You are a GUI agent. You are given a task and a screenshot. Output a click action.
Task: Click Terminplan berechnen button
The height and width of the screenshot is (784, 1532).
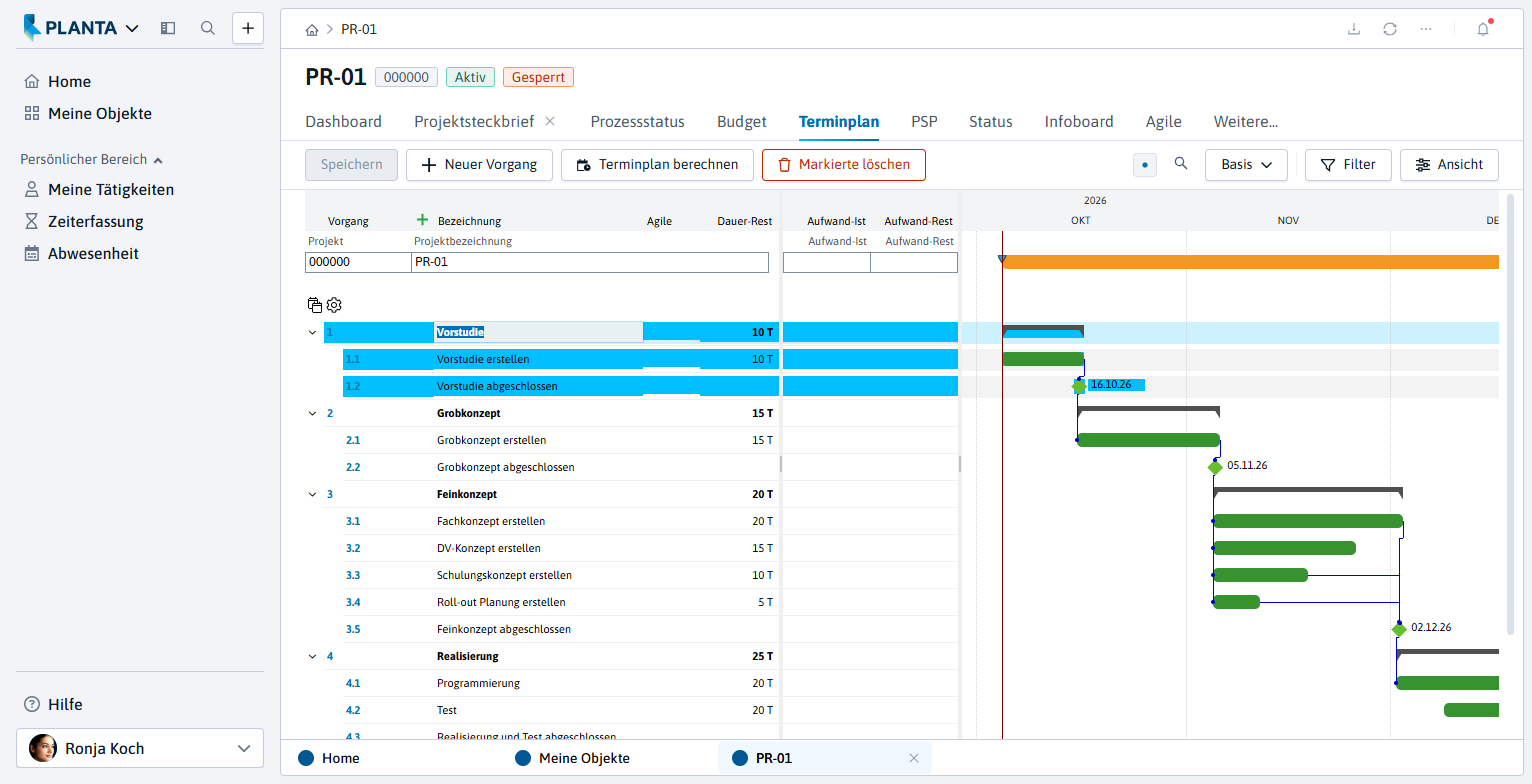click(657, 164)
